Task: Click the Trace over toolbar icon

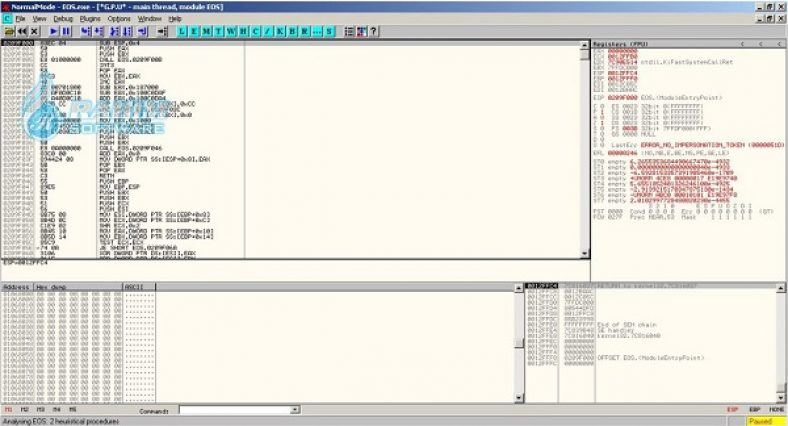Action: click(x=127, y=31)
